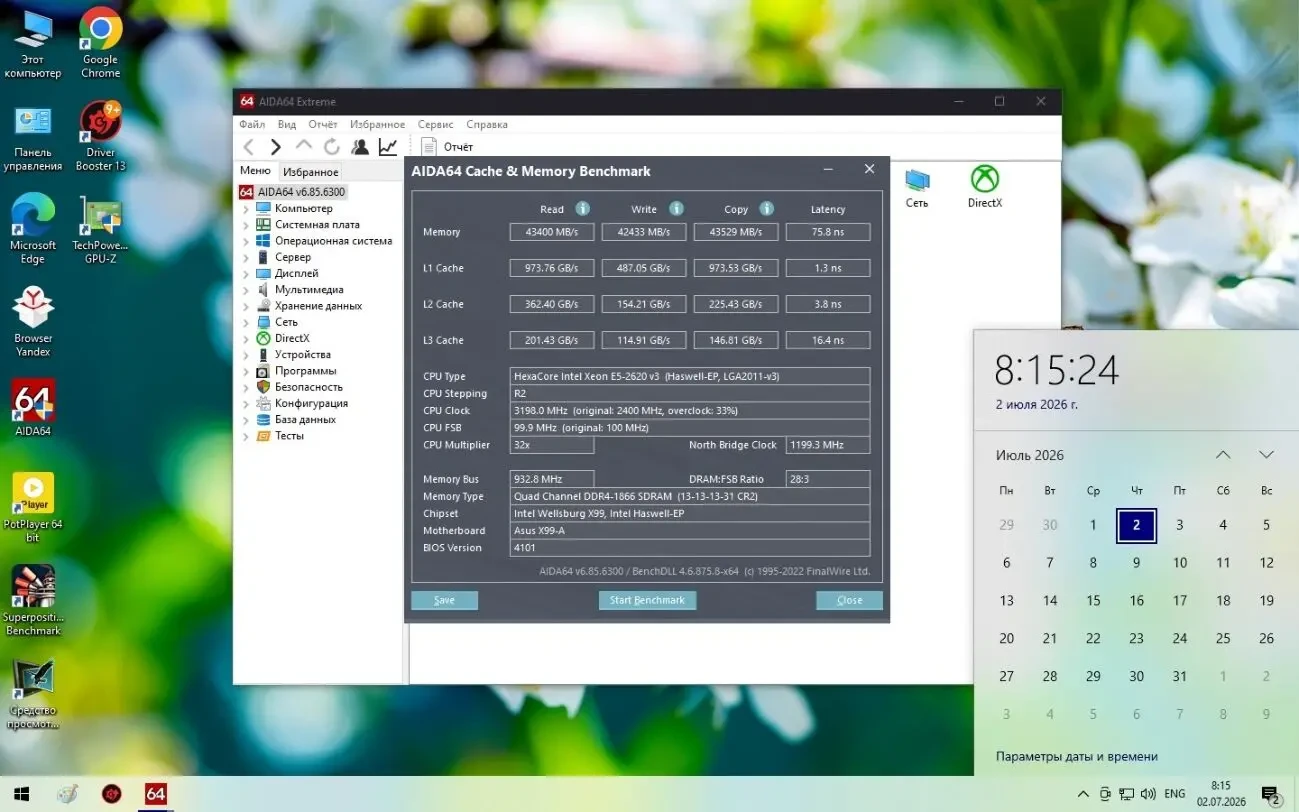Click the Write info icon

coord(676,209)
